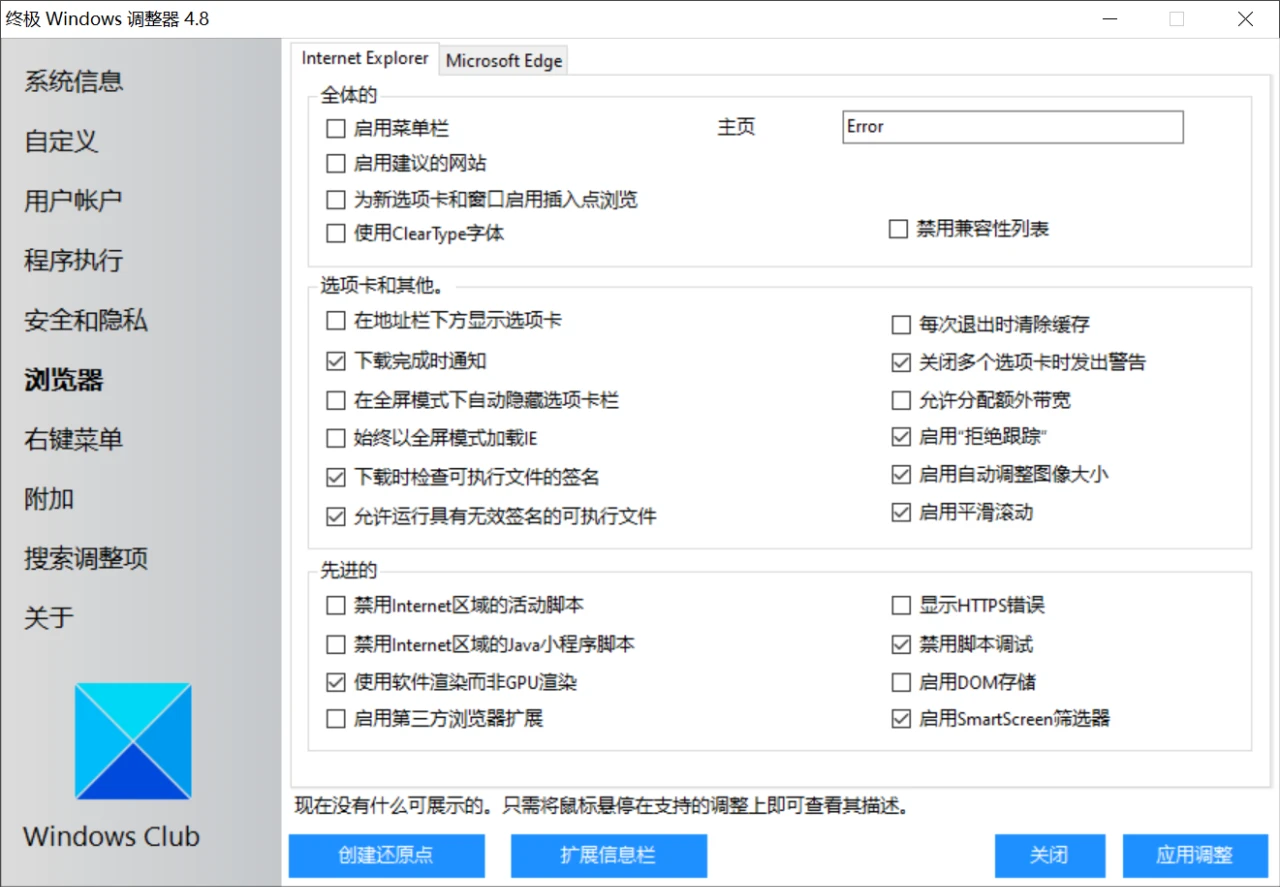Close the window with the X button
This screenshot has height=887, width=1280.
point(1245,19)
